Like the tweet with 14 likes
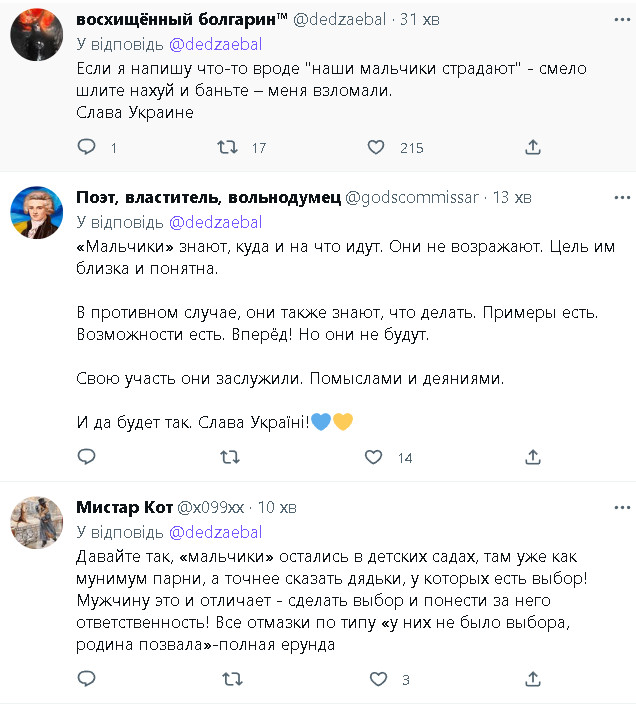The image size is (636, 706). coord(374,458)
